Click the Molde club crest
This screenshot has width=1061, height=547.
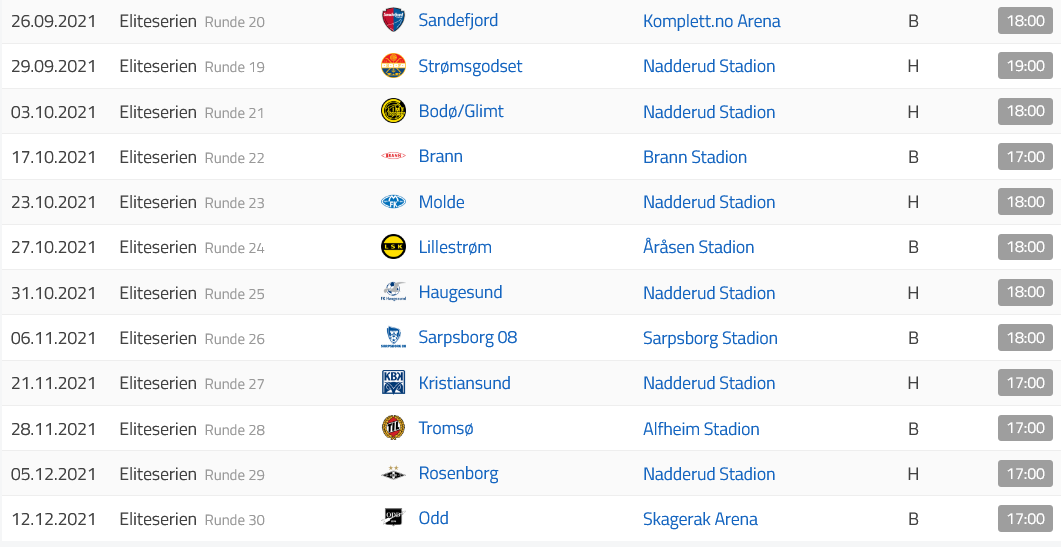[393, 202]
